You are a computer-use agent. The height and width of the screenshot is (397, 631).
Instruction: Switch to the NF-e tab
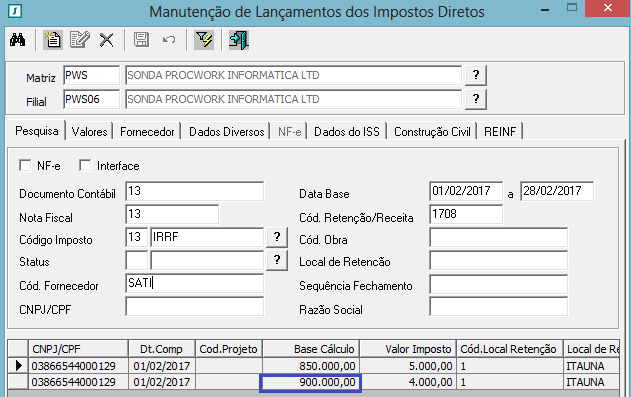pyautogui.click(x=289, y=132)
